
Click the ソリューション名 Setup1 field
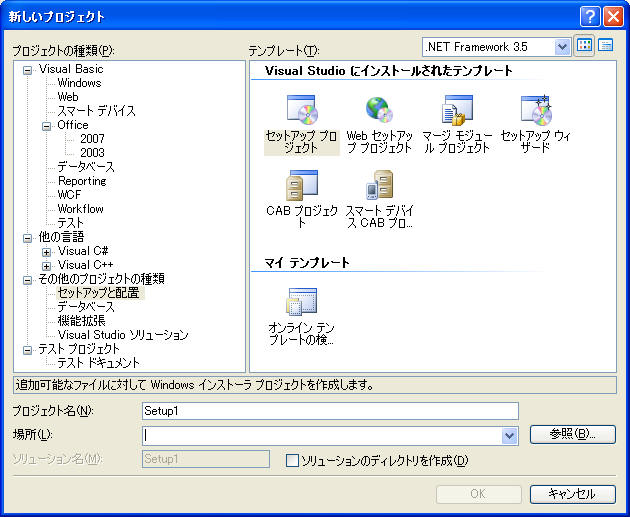pos(206,459)
